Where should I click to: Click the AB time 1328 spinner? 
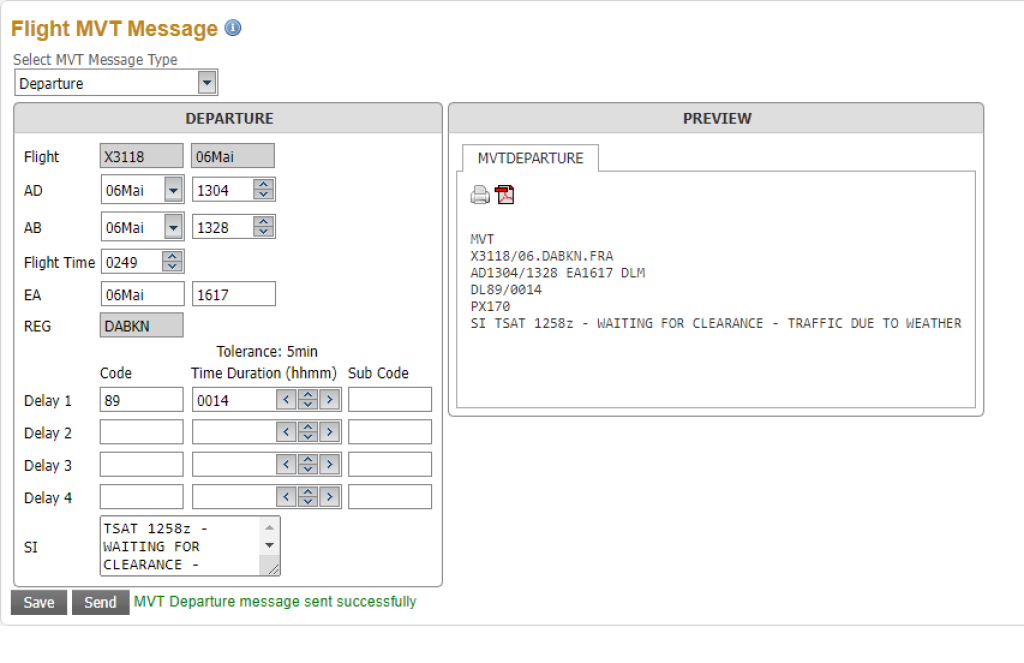tap(263, 228)
